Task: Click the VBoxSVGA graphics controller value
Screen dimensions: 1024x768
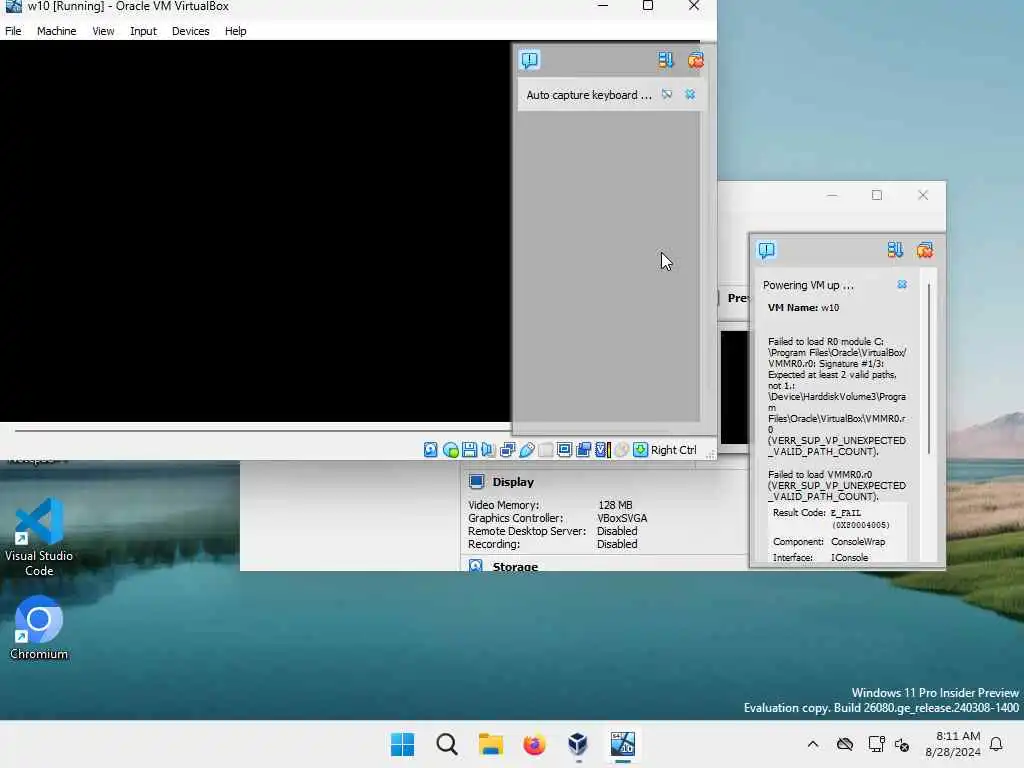Action: click(x=622, y=518)
